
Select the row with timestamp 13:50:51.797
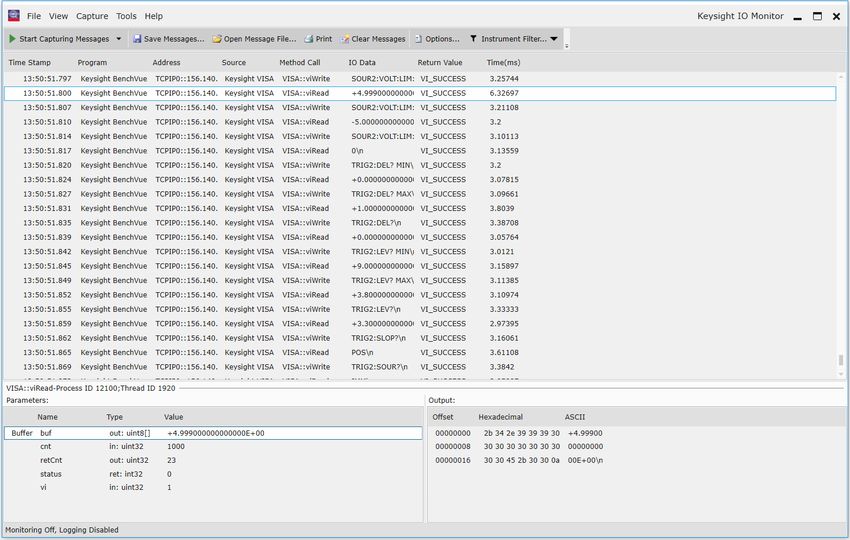420,79
